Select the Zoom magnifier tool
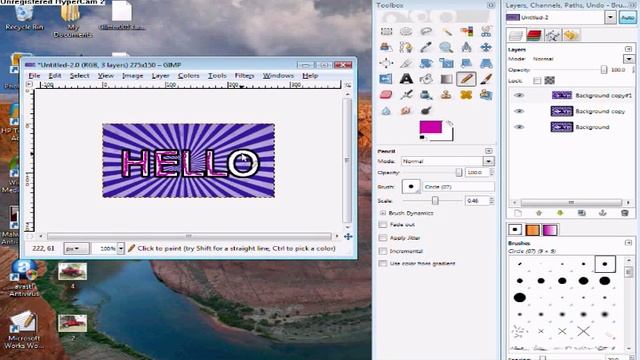 click(x=446, y=47)
